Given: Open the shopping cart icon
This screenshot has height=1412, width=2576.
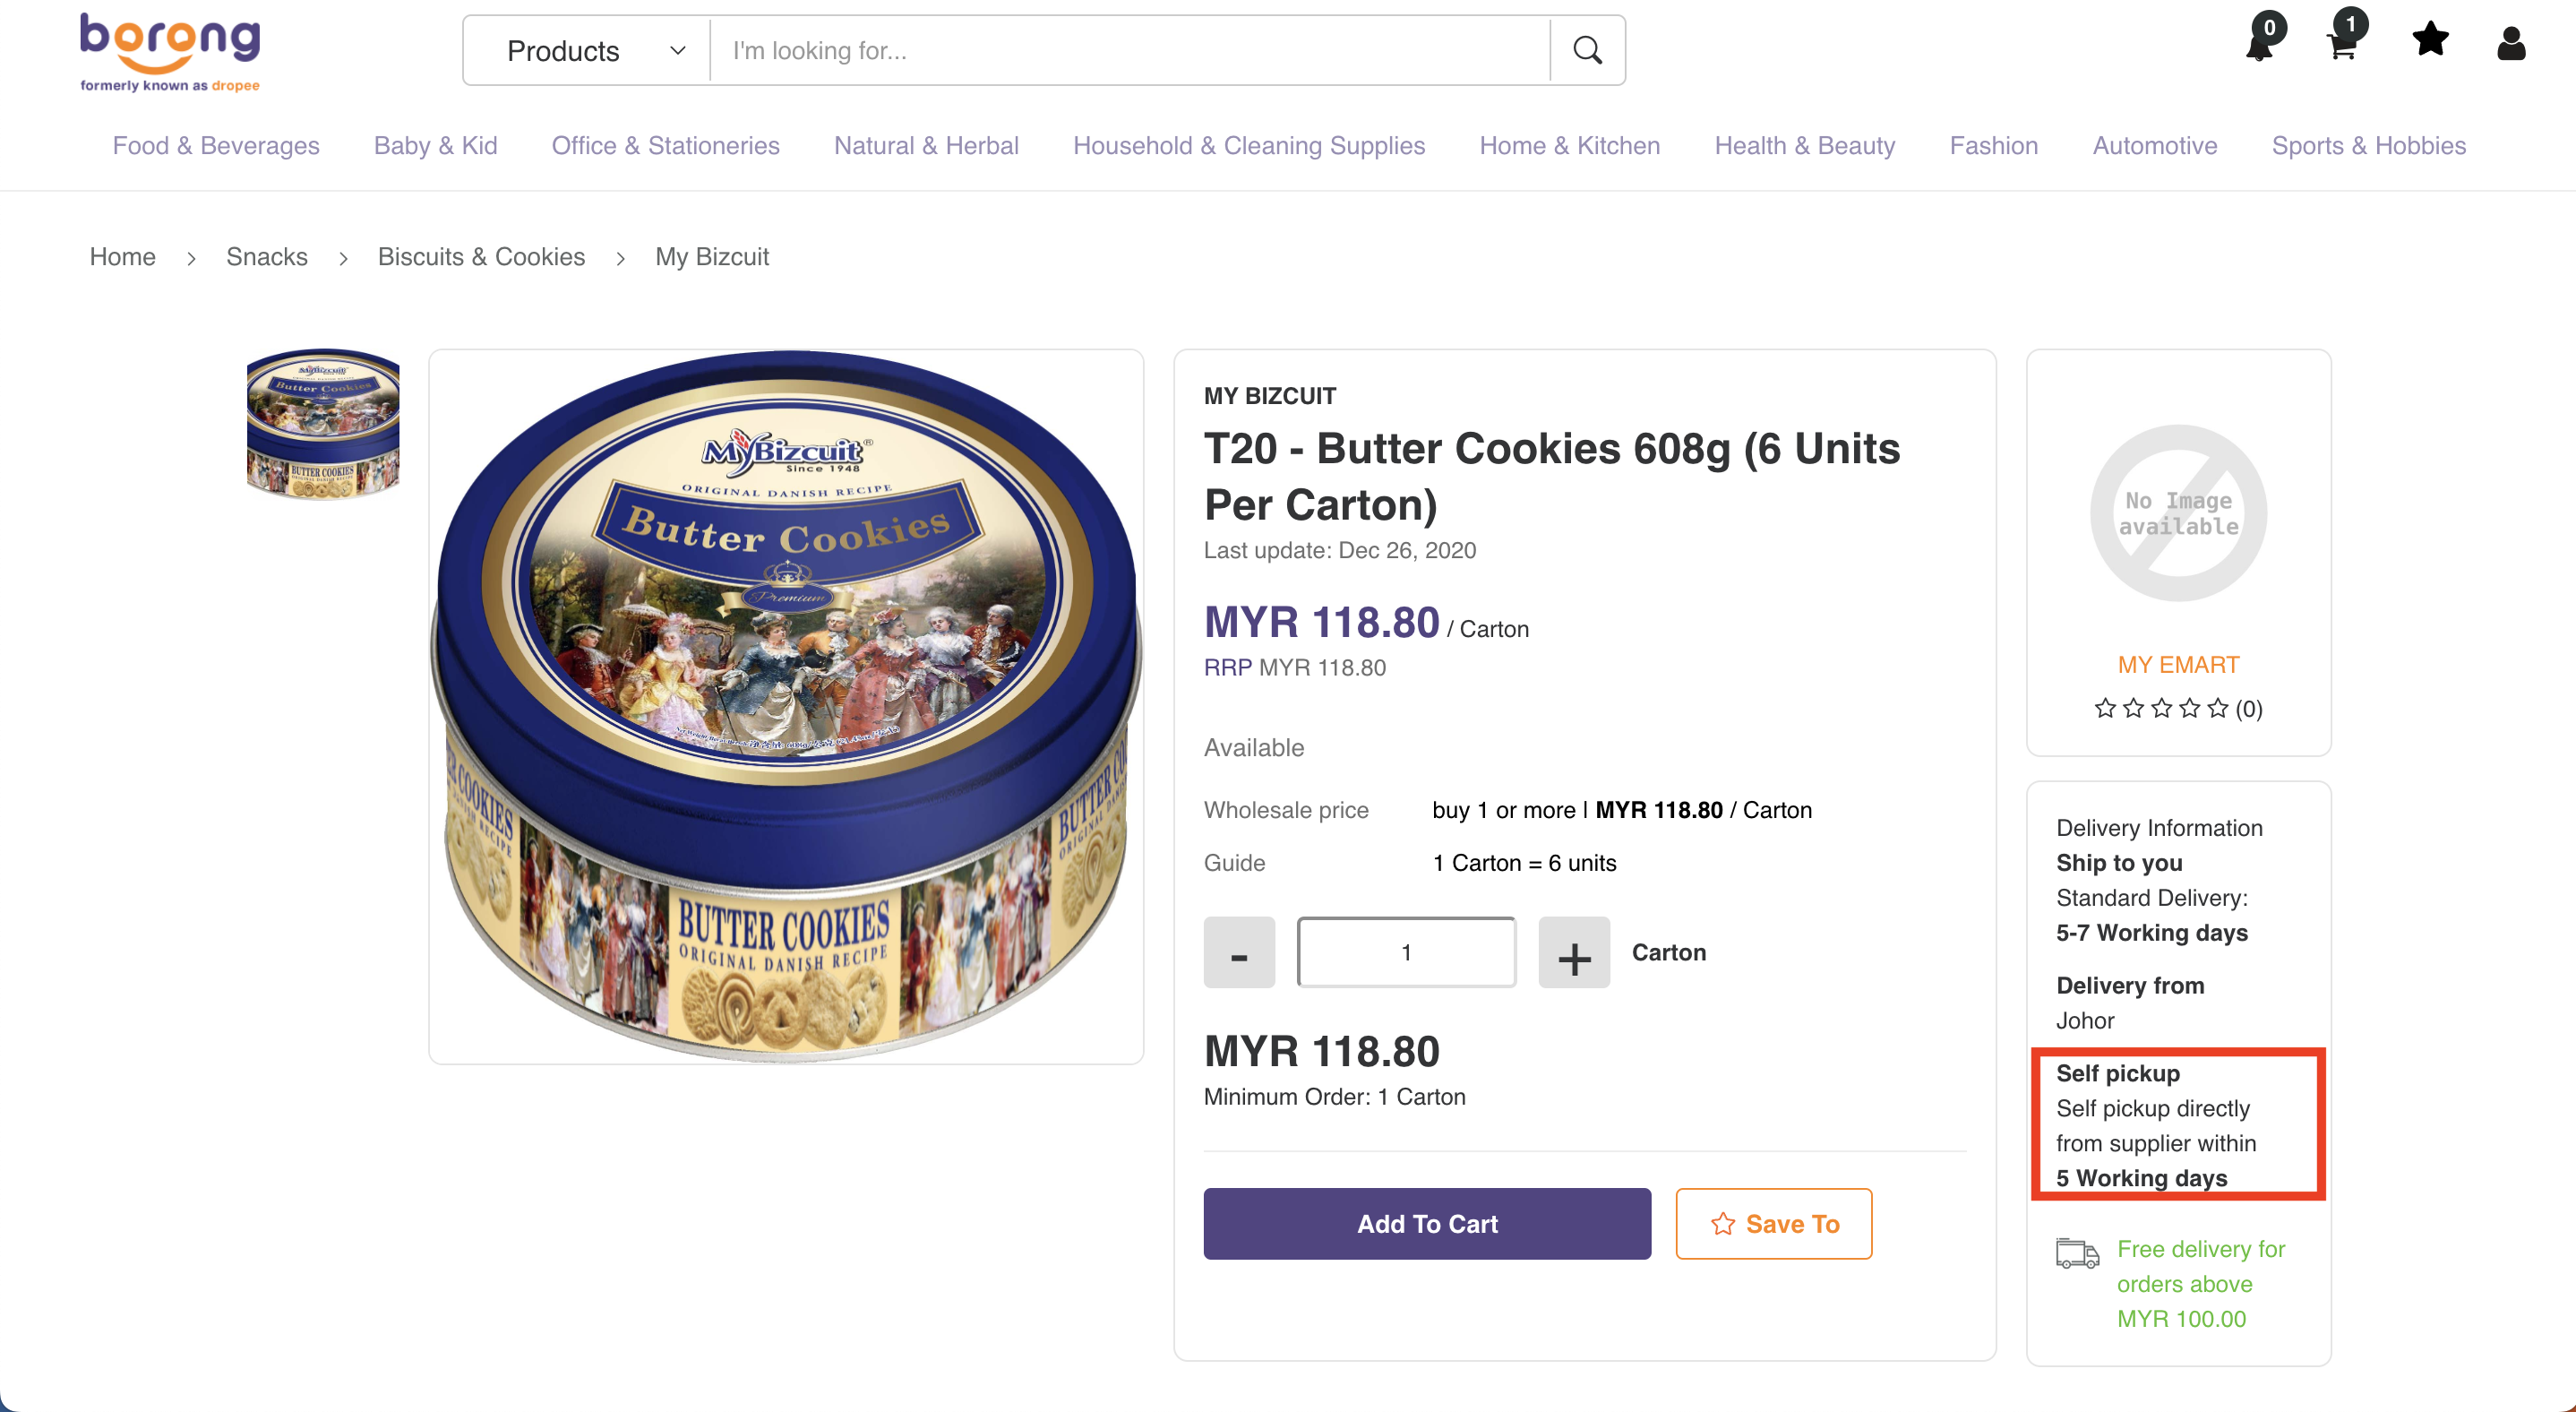Looking at the screenshot, I should (x=2343, y=42).
